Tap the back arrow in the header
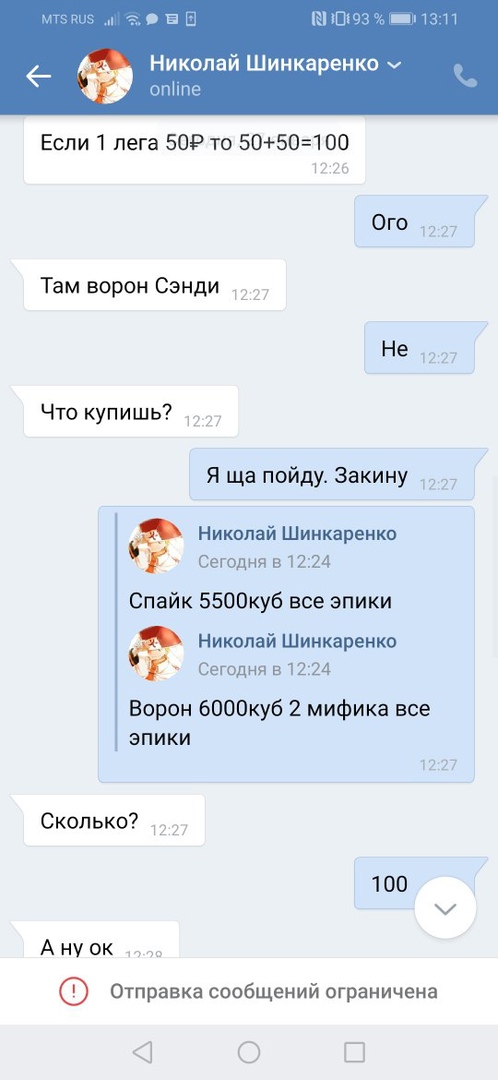 (x=39, y=76)
